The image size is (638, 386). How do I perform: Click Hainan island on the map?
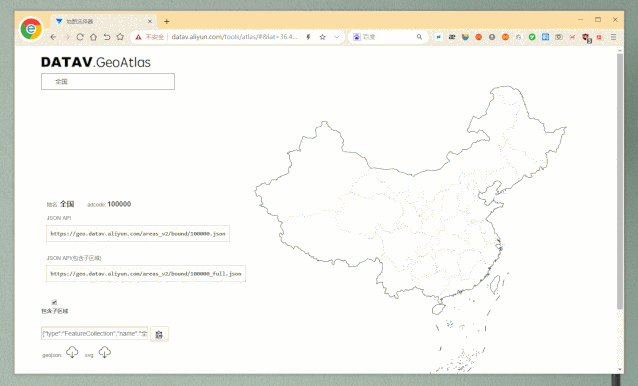pos(439,309)
